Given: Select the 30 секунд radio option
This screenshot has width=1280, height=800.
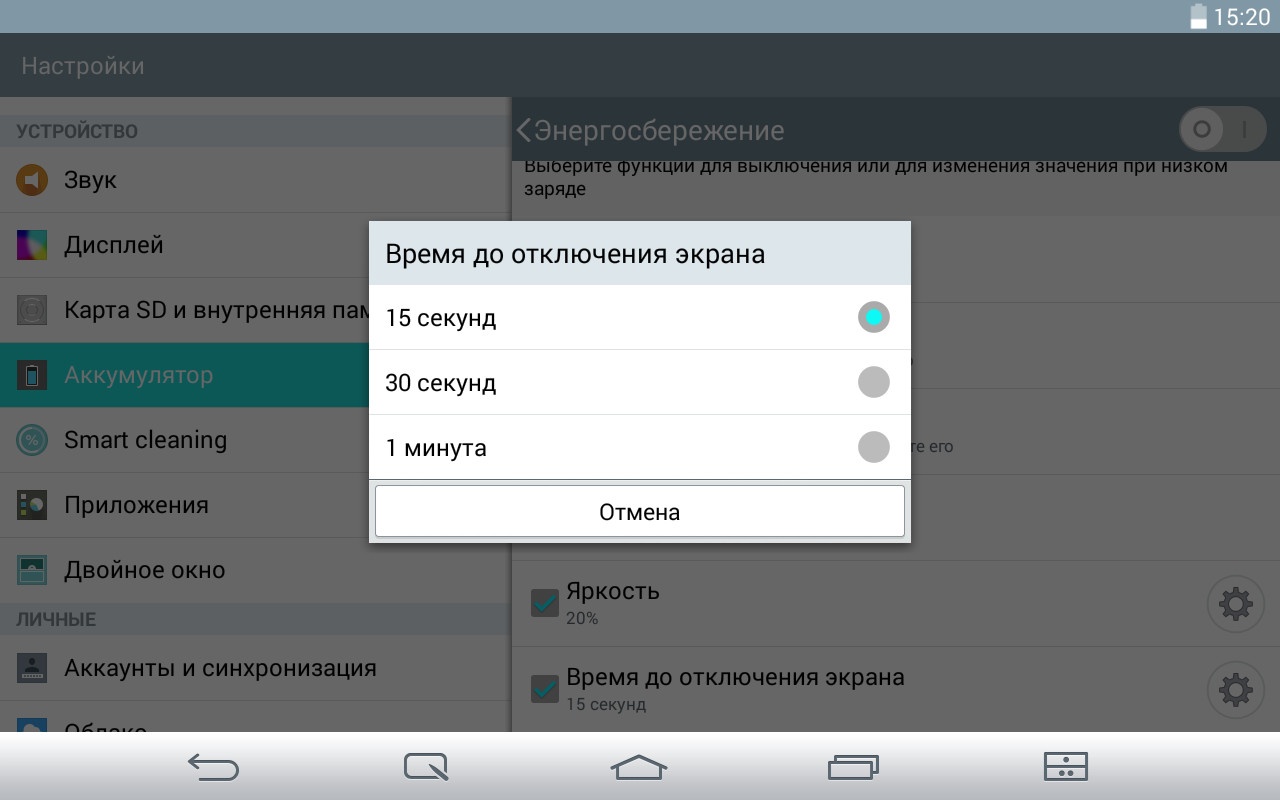Looking at the screenshot, I should click(873, 382).
